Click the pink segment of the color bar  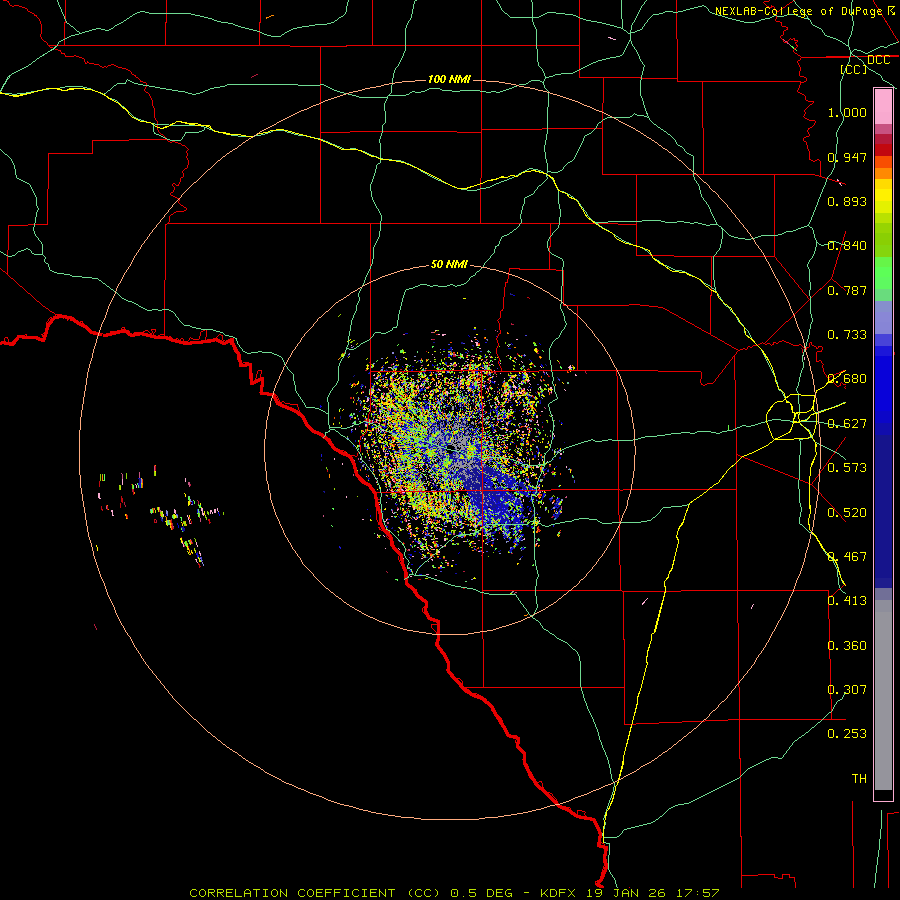883,107
